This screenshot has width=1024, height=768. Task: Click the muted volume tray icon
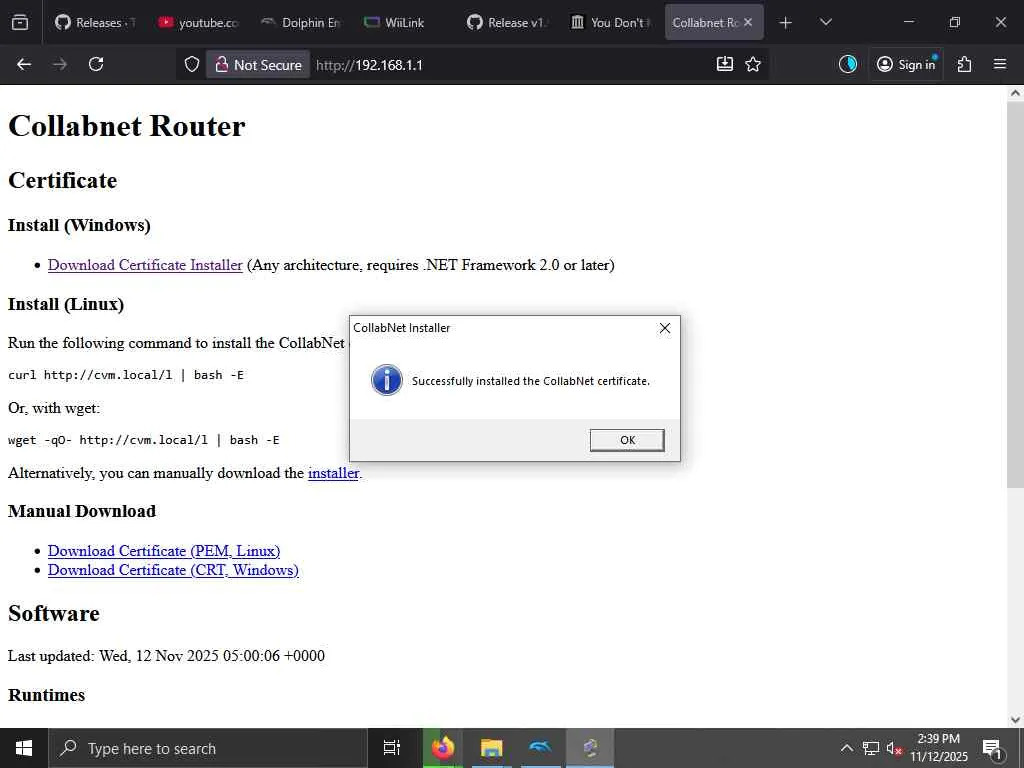[x=894, y=748]
